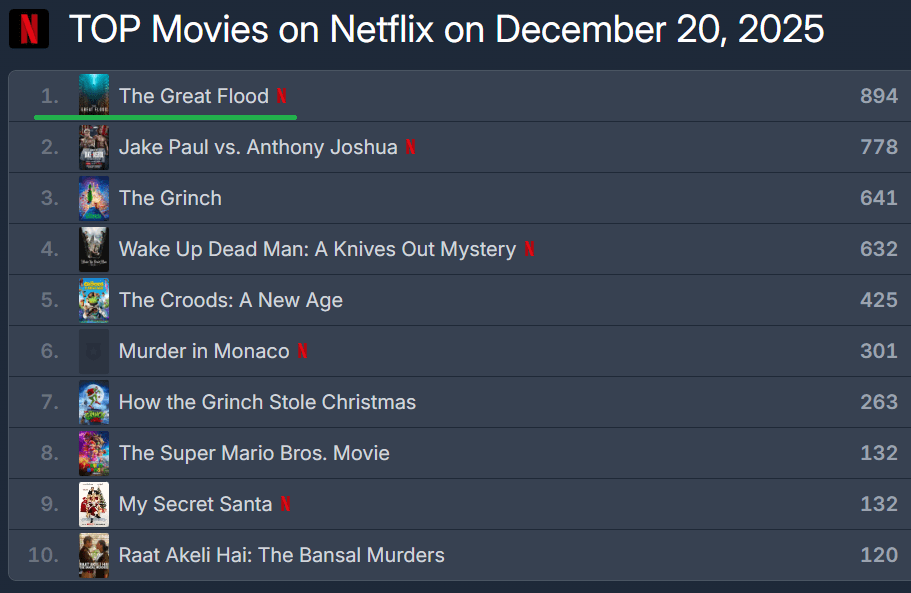The width and height of the screenshot is (911, 593).
Task: Click the Netflix badge beside Wake Up Dead Man
Action: [529, 249]
